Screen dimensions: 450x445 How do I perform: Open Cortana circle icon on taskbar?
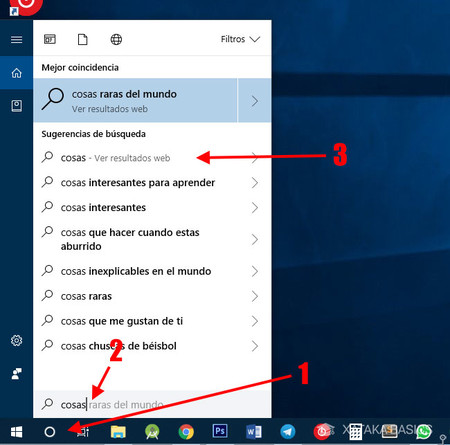(50, 432)
